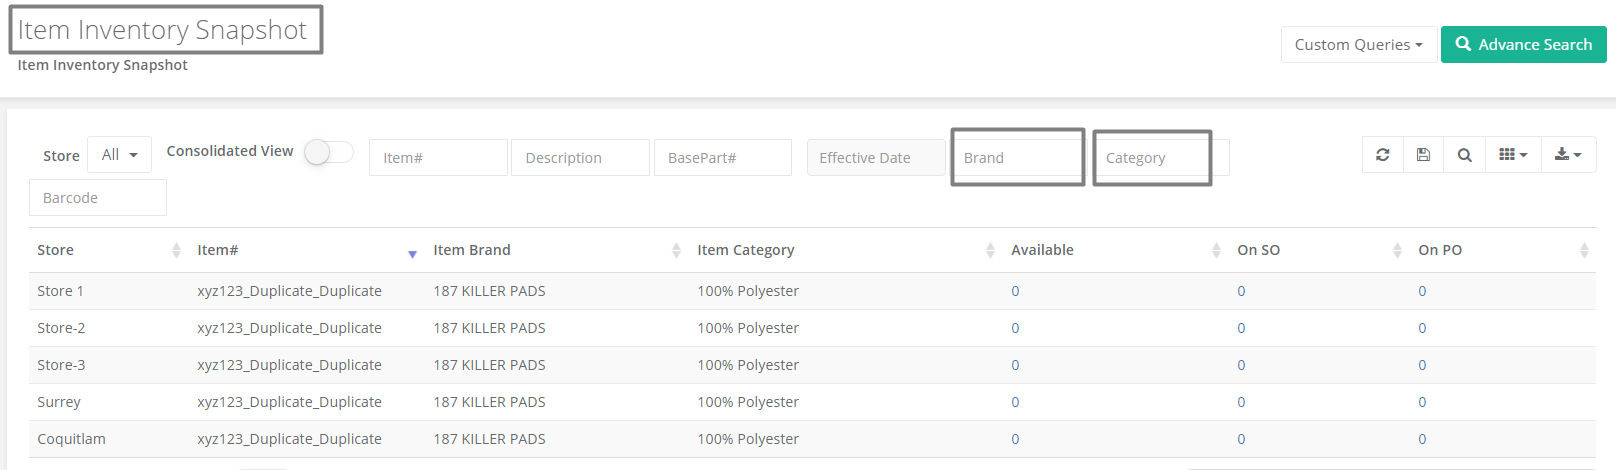Click the On SO value for Surrey row

click(1241, 402)
